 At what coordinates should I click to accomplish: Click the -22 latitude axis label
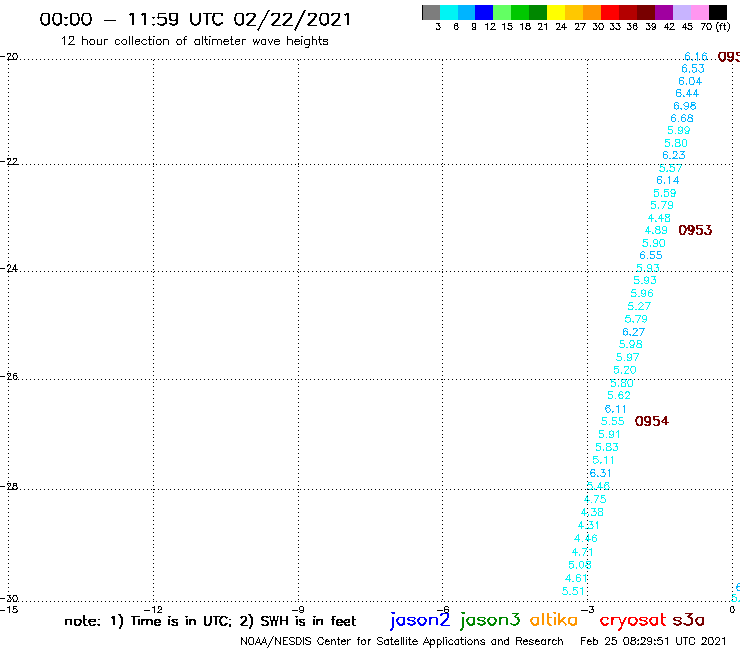pyautogui.click(x=9, y=161)
